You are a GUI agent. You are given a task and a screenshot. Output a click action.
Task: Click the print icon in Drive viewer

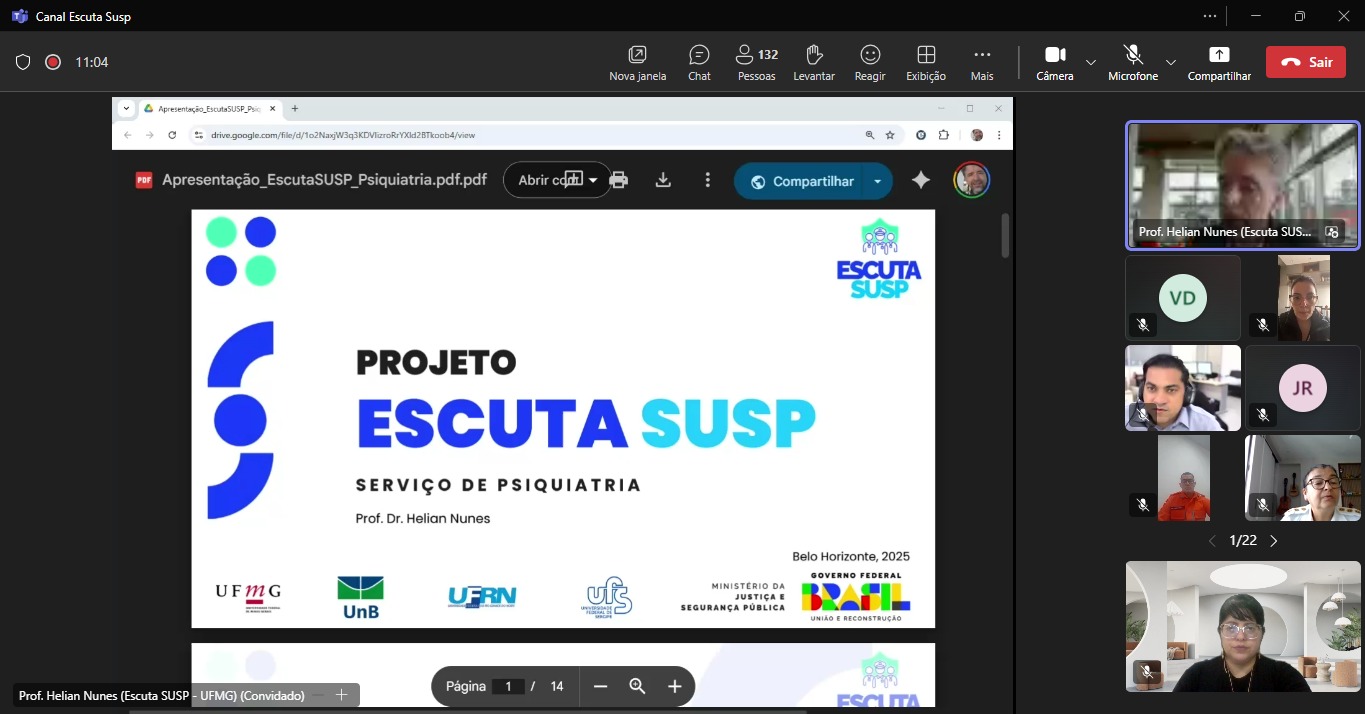619,180
